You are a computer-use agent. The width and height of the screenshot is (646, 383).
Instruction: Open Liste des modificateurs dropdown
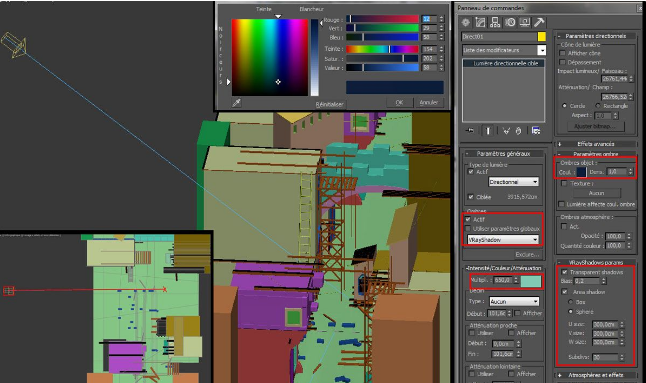coord(504,50)
